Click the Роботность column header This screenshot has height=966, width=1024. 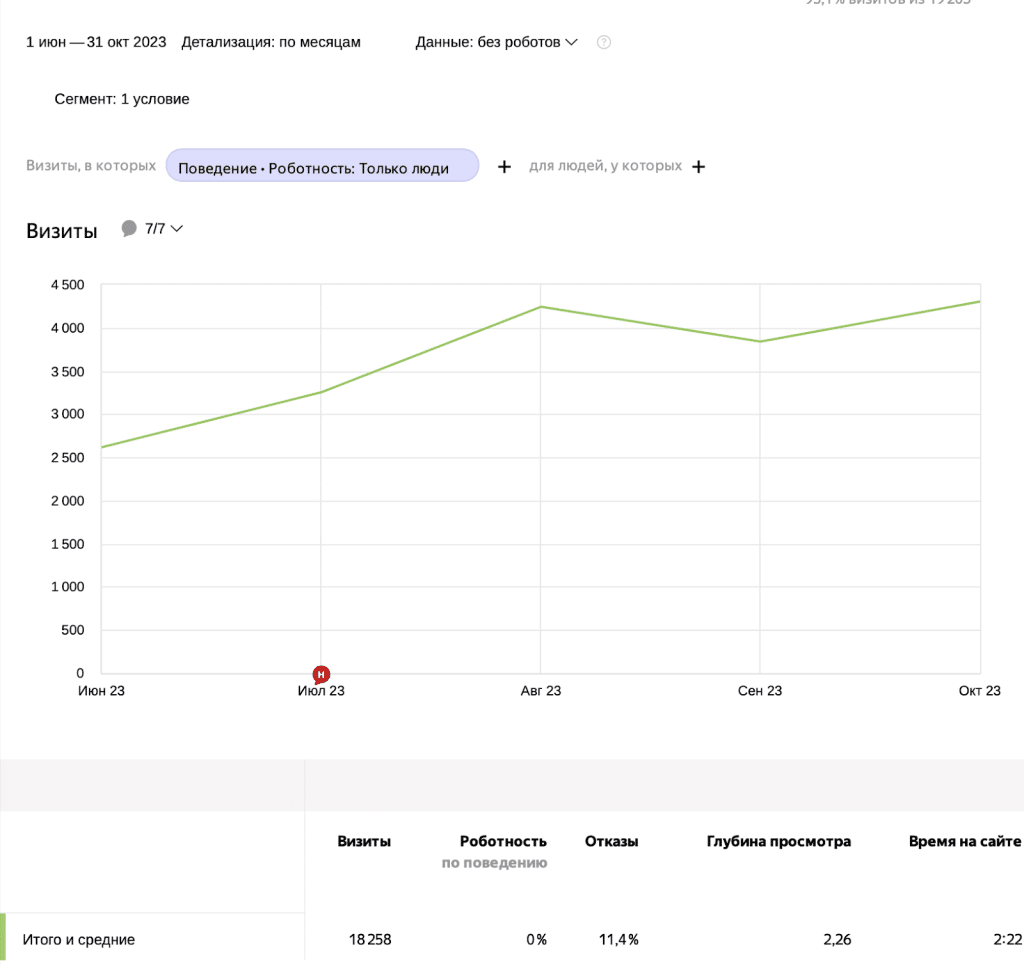pos(502,841)
